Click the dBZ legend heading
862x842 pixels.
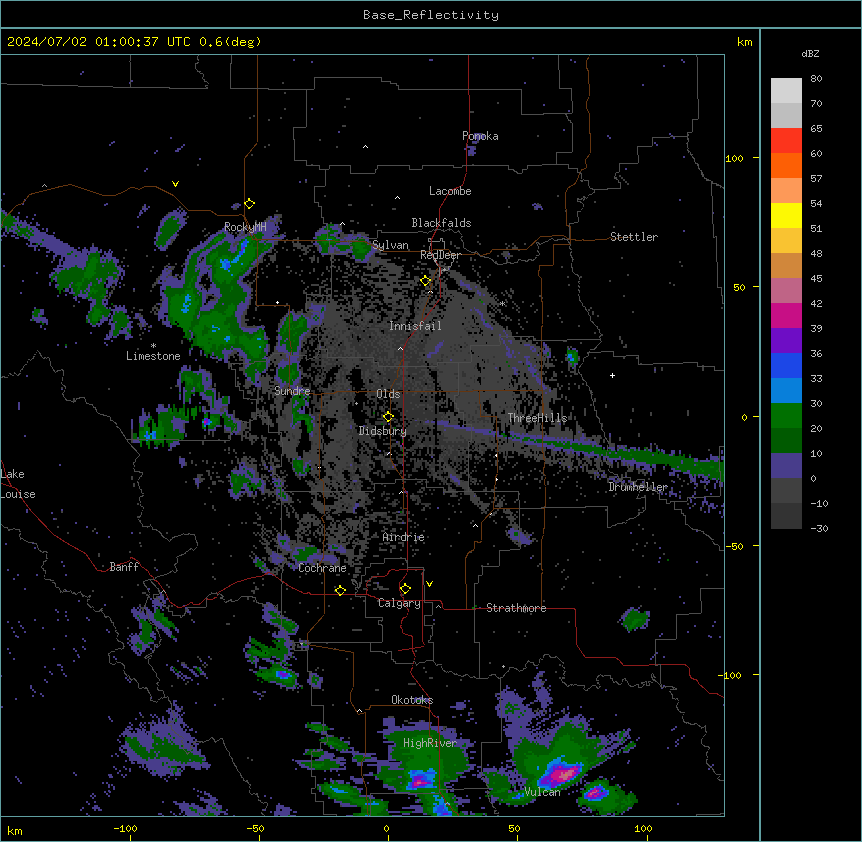tap(810, 54)
